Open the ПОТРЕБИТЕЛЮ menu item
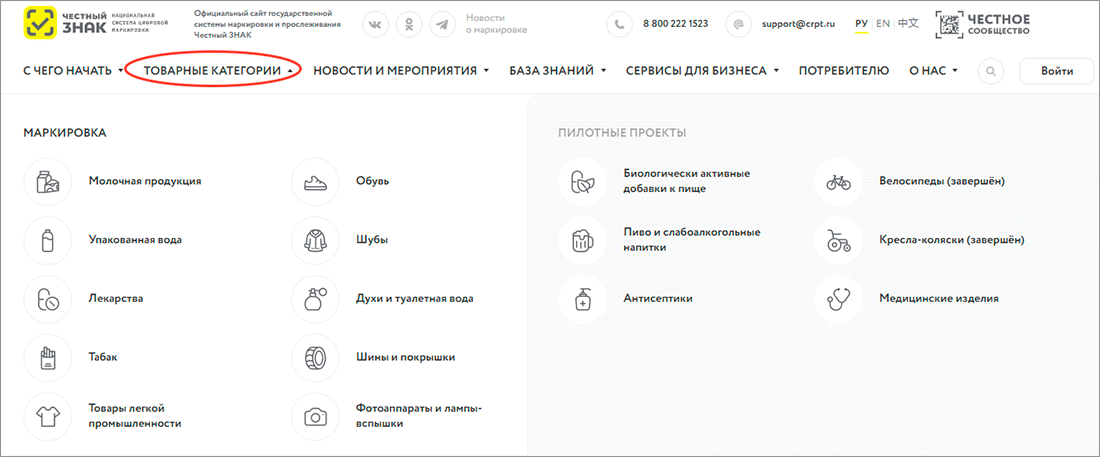 844,71
